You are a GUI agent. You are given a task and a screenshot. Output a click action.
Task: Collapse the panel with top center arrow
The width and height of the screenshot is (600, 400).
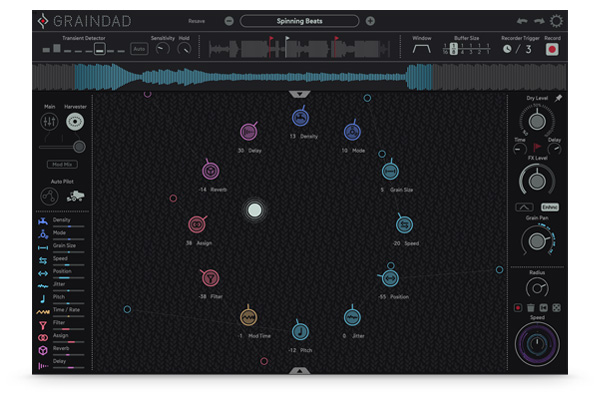pos(299,94)
